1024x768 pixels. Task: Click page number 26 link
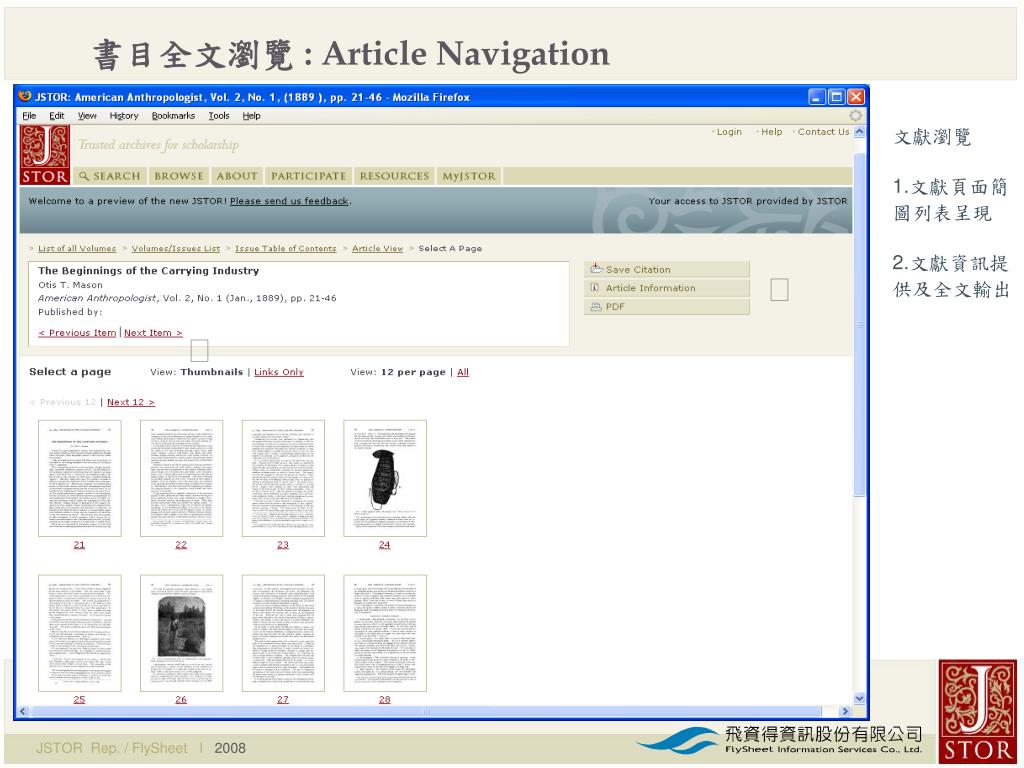181,699
